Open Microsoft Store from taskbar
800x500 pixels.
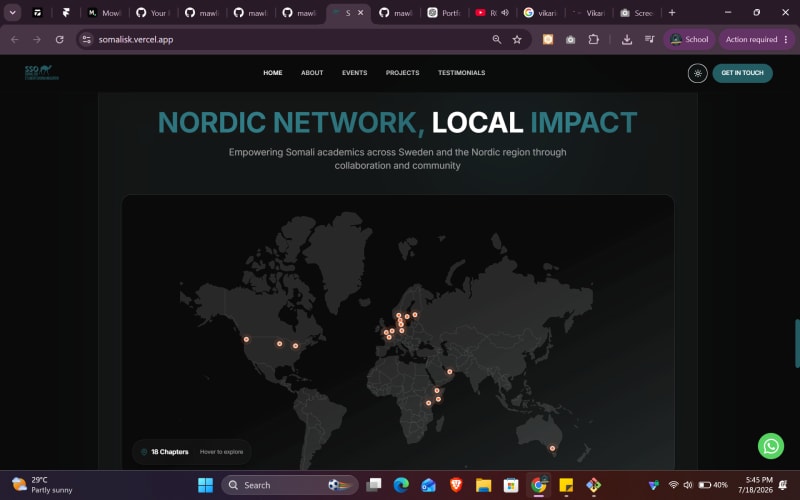coord(511,485)
